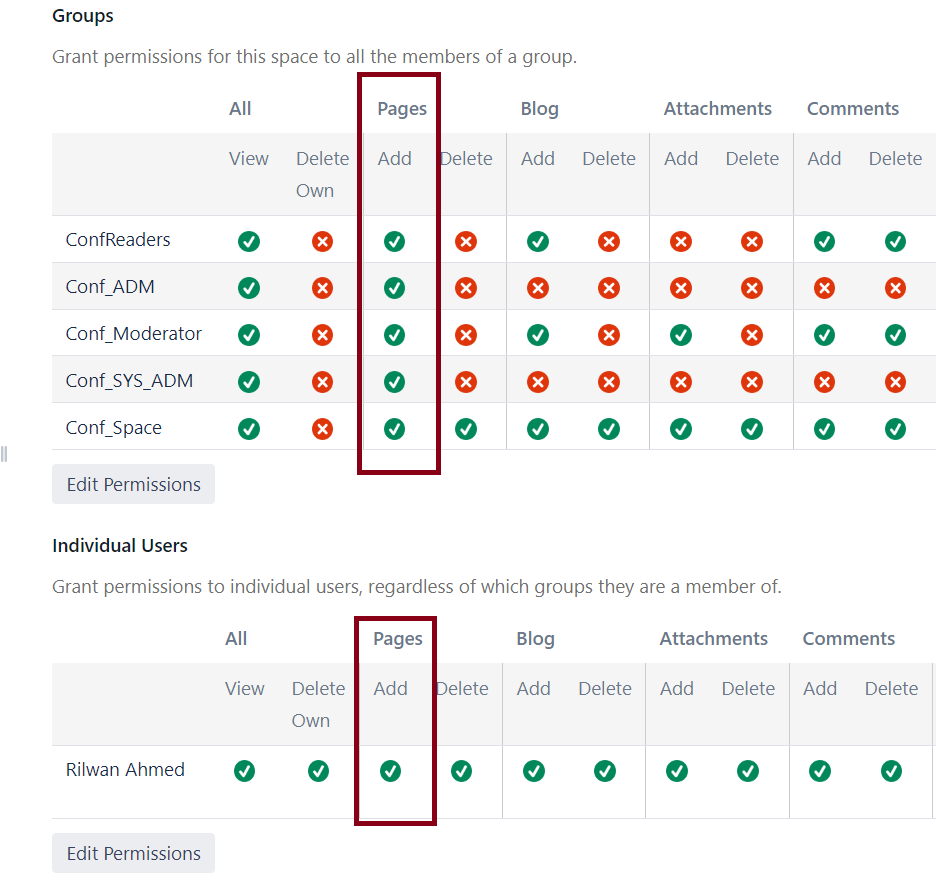Click Rilwan Ahmed Delete Own green checkmark
Screen dimensions: 936x892
pos(318,771)
